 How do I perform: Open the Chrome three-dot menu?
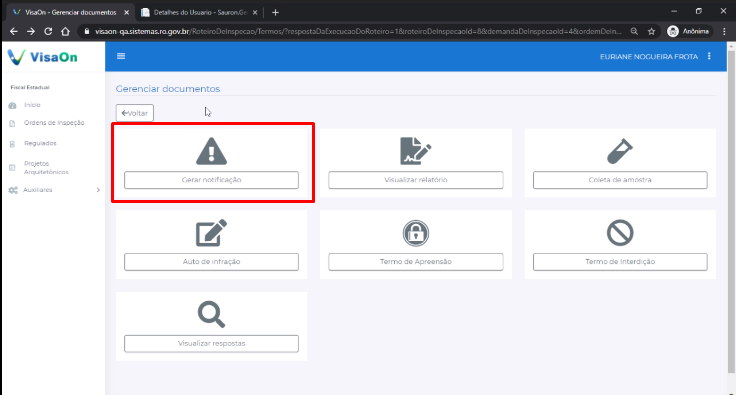point(724,31)
